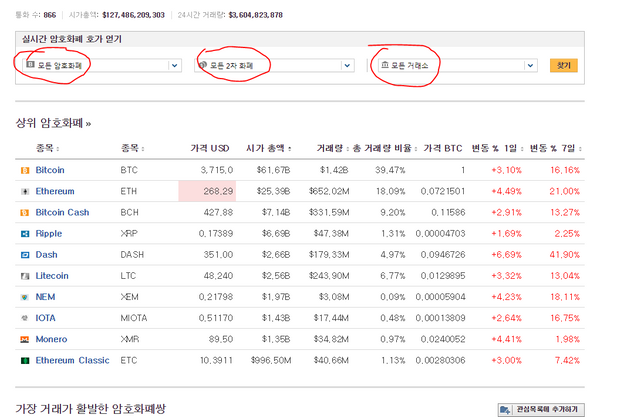Click the Bitcoin coin icon
The width and height of the screenshot is (640, 417).
coord(25,170)
